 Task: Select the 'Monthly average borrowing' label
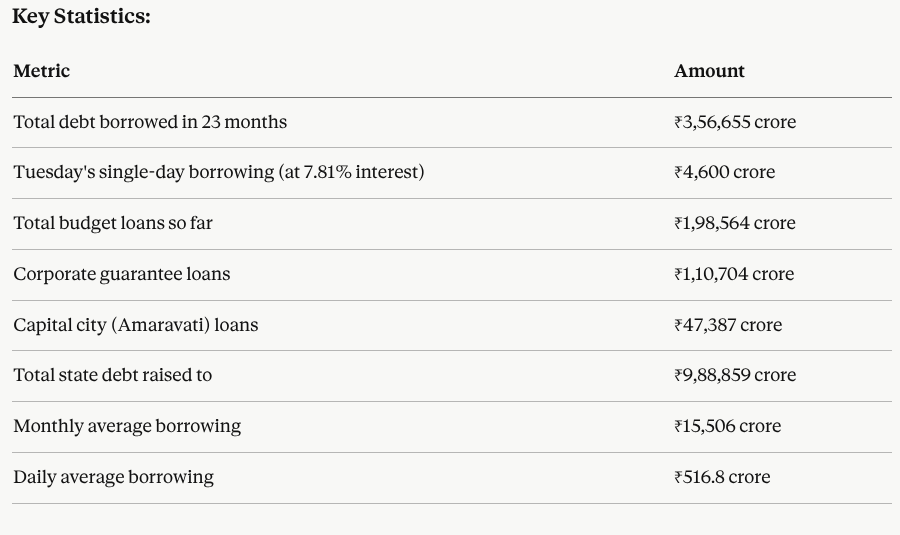(127, 426)
